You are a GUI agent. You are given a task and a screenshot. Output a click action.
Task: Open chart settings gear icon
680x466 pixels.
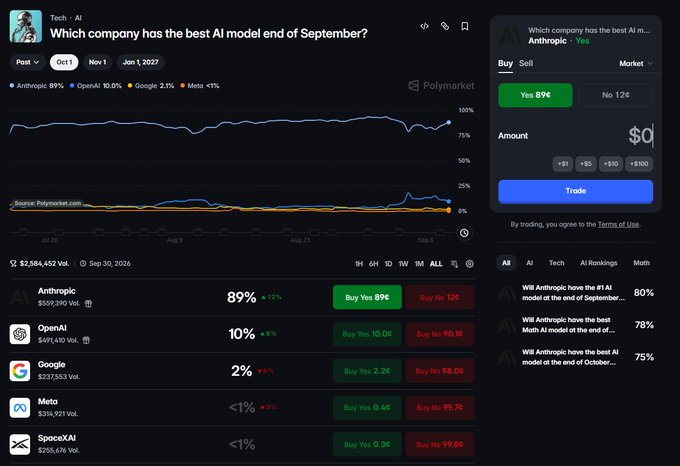(469, 264)
